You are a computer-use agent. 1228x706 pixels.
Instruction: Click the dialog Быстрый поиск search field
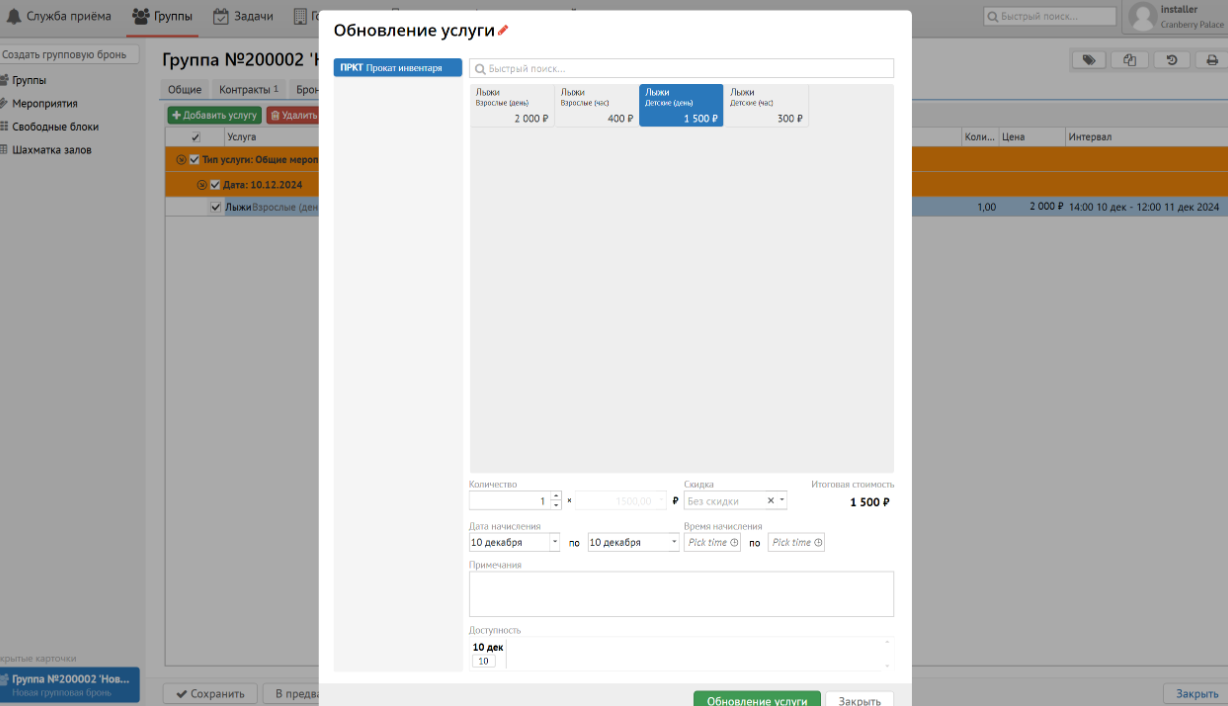pos(681,69)
